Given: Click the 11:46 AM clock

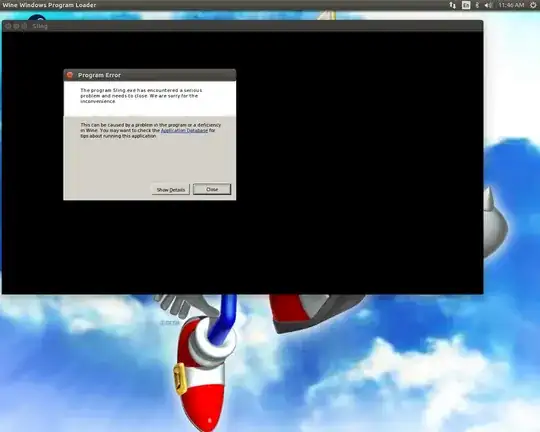Looking at the screenshot, I should click(511, 5).
